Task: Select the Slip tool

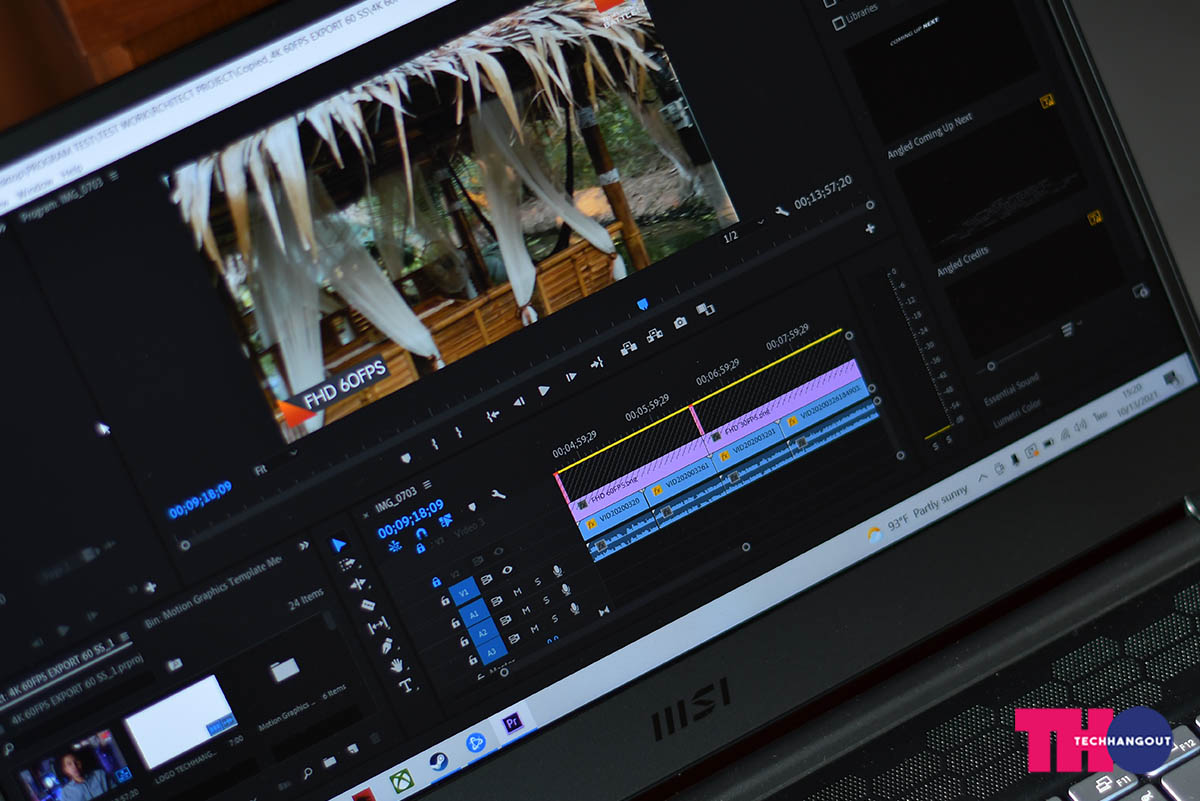Action: pyautogui.click(x=378, y=626)
